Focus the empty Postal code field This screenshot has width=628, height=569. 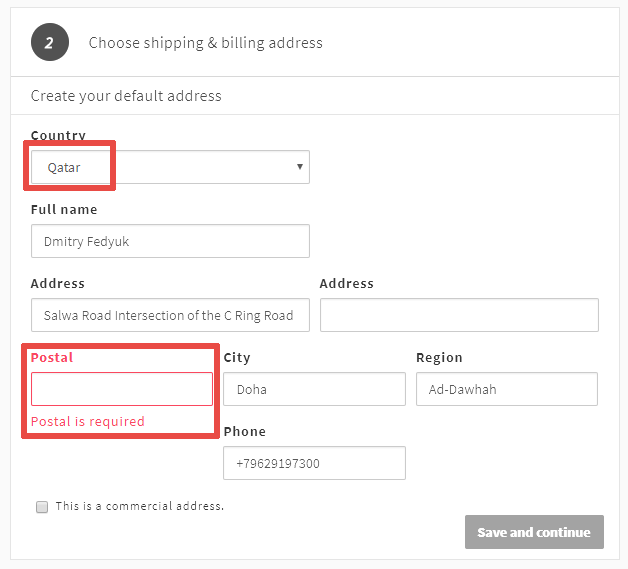pos(122,389)
